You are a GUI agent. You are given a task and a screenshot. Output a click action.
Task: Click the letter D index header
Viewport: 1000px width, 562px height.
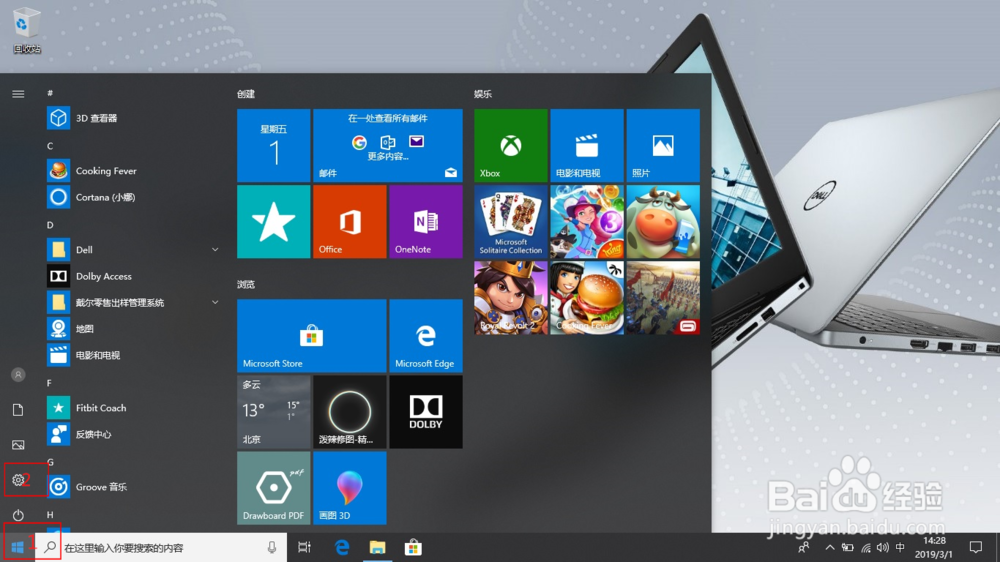coord(50,225)
